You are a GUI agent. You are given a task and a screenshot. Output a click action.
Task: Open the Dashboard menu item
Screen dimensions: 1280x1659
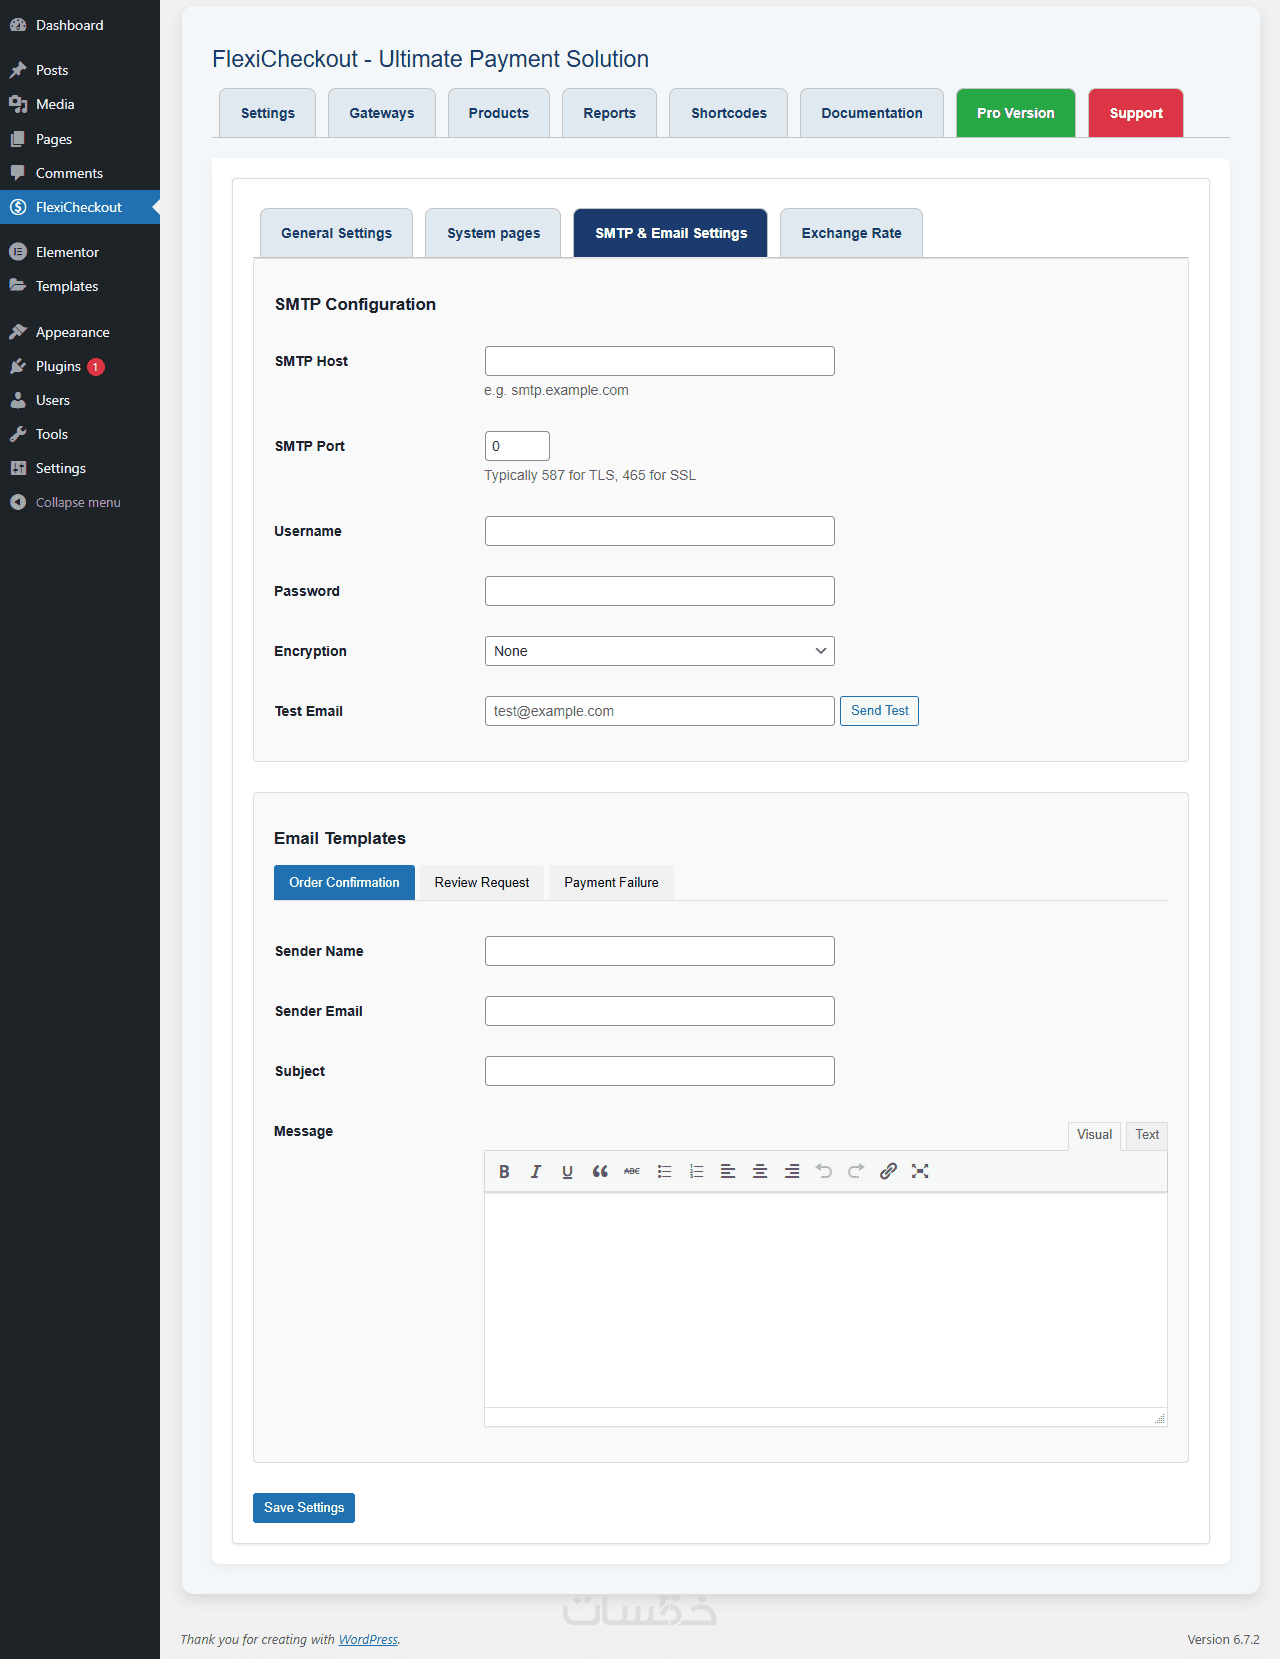coord(80,25)
